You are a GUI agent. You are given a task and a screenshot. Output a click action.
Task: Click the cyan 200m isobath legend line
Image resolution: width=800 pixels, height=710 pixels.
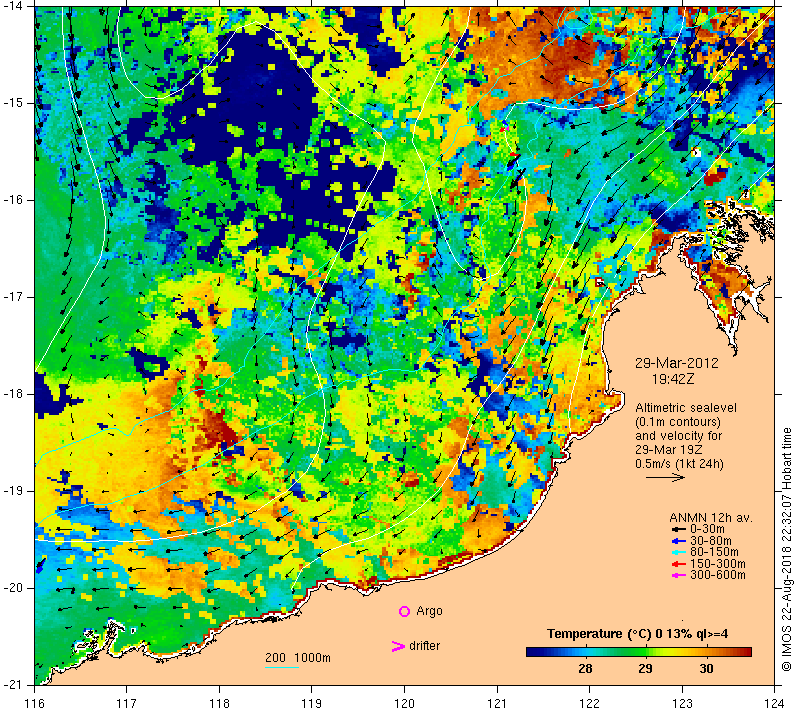point(282,667)
